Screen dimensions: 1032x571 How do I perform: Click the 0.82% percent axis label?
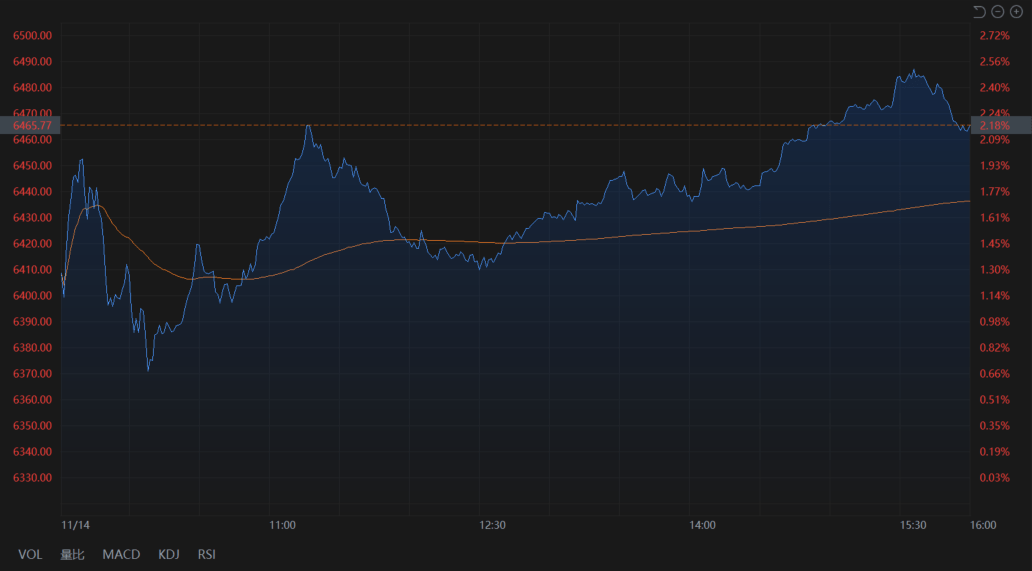coord(994,347)
